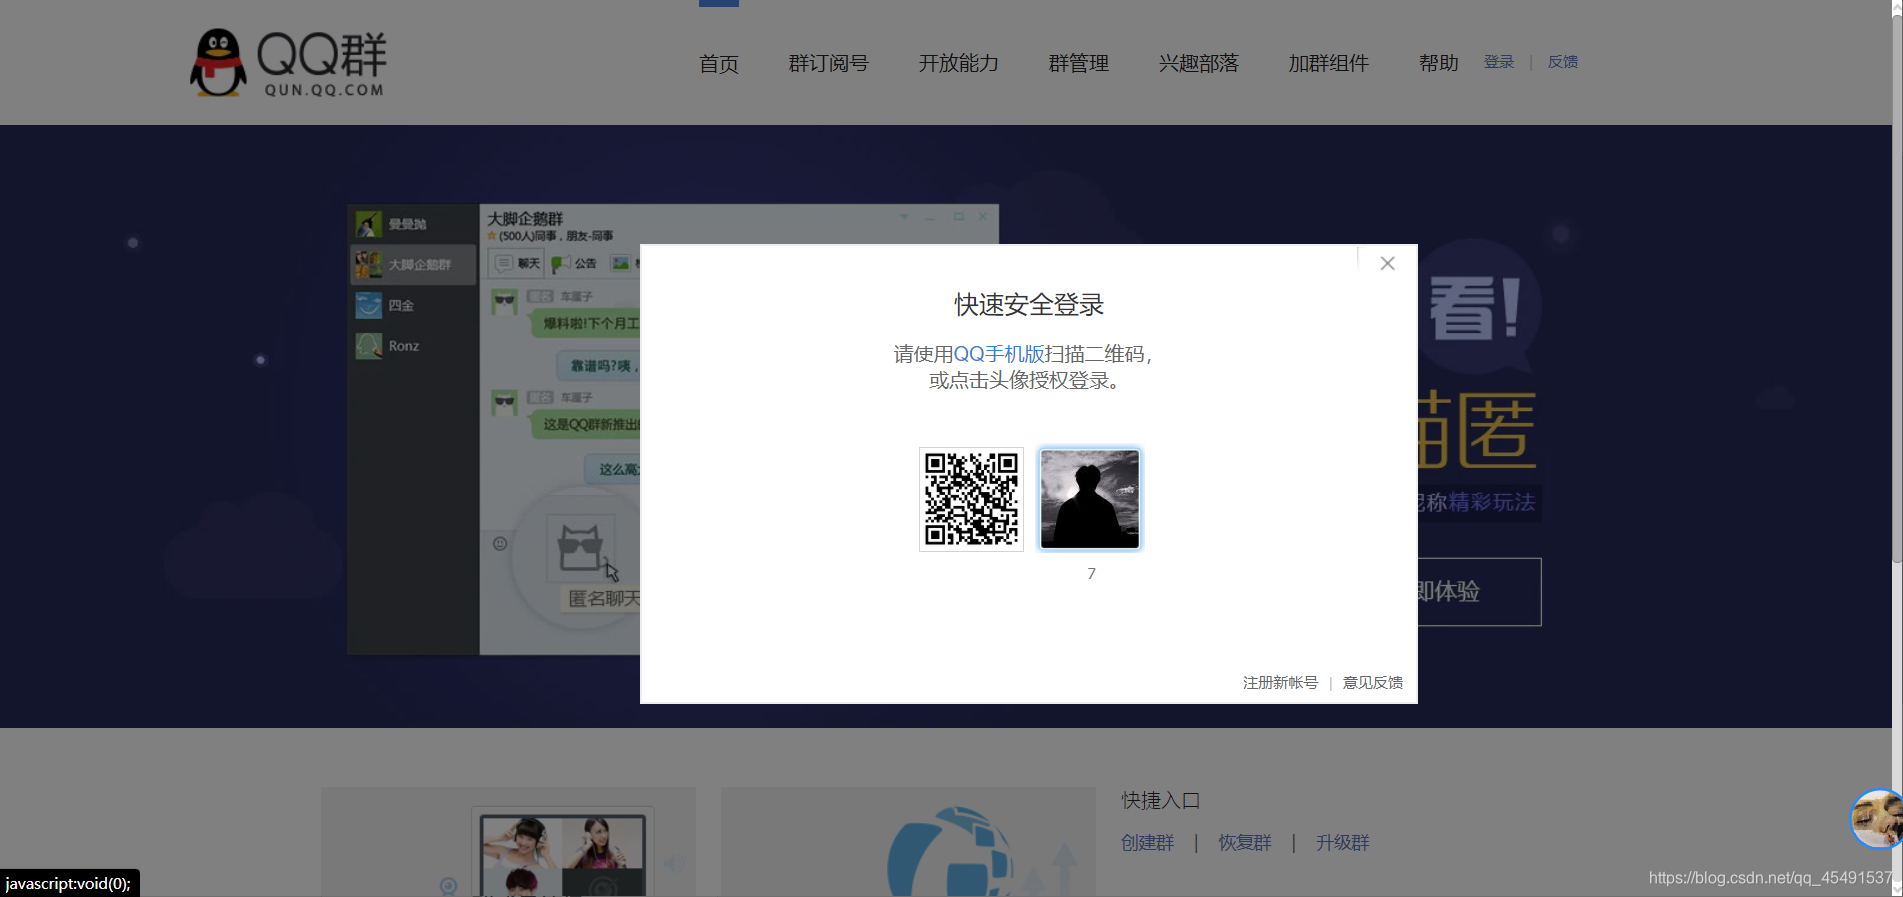This screenshot has width=1903, height=897.
Task: Log in using the silhouette avatar
Action: click(x=1090, y=499)
